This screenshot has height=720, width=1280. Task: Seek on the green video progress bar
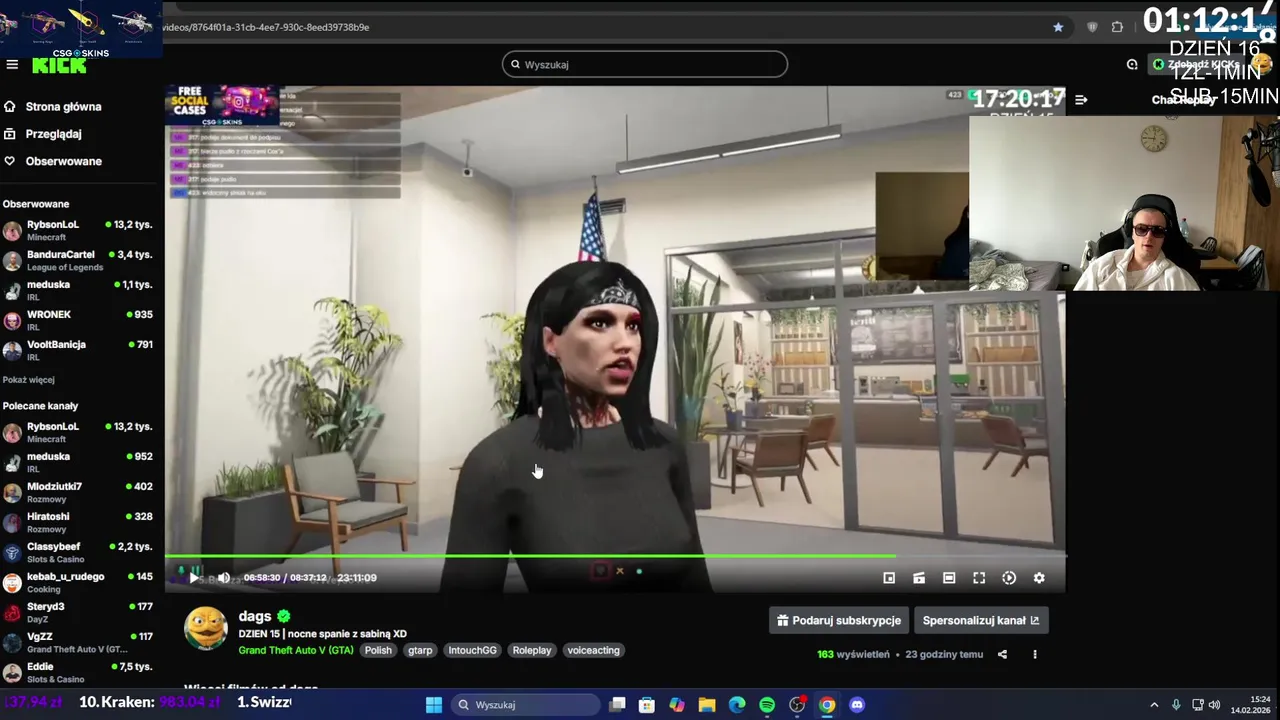click(615, 556)
